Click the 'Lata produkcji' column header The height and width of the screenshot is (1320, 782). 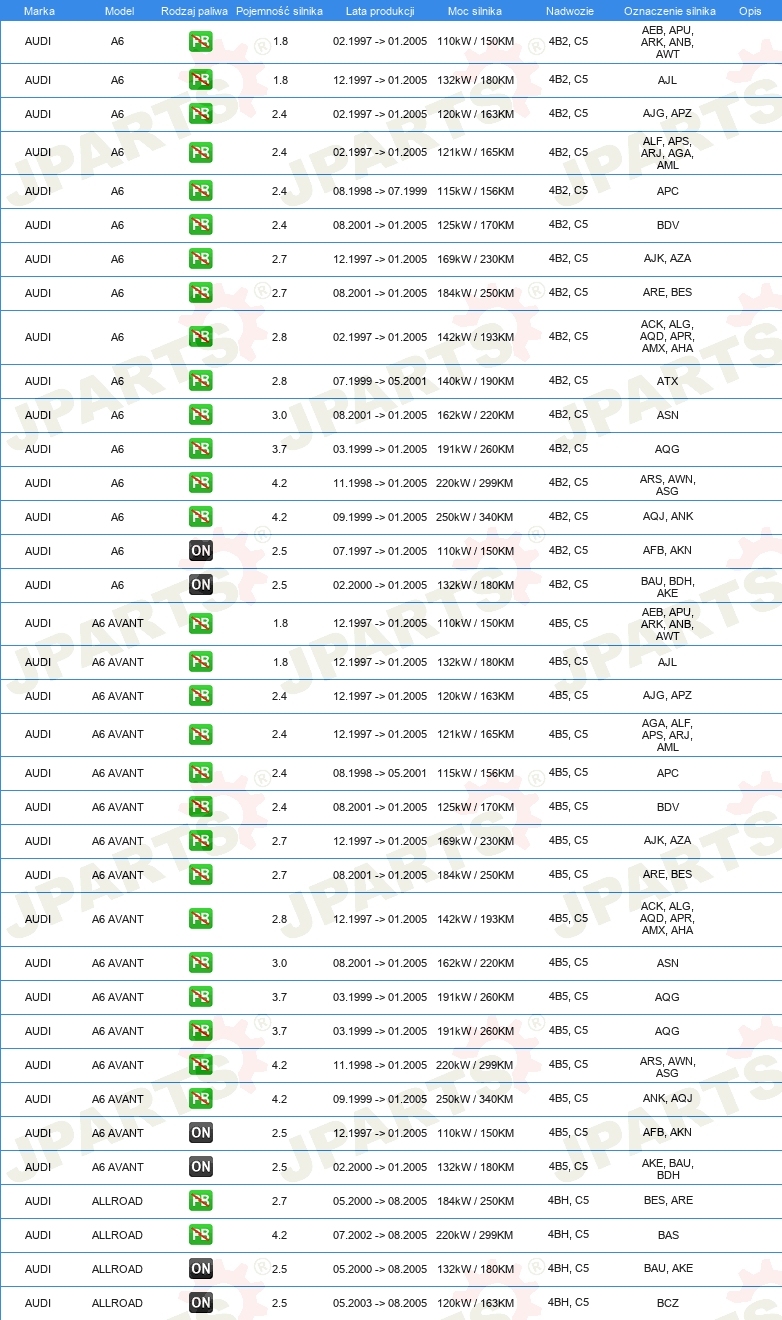[380, 11]
